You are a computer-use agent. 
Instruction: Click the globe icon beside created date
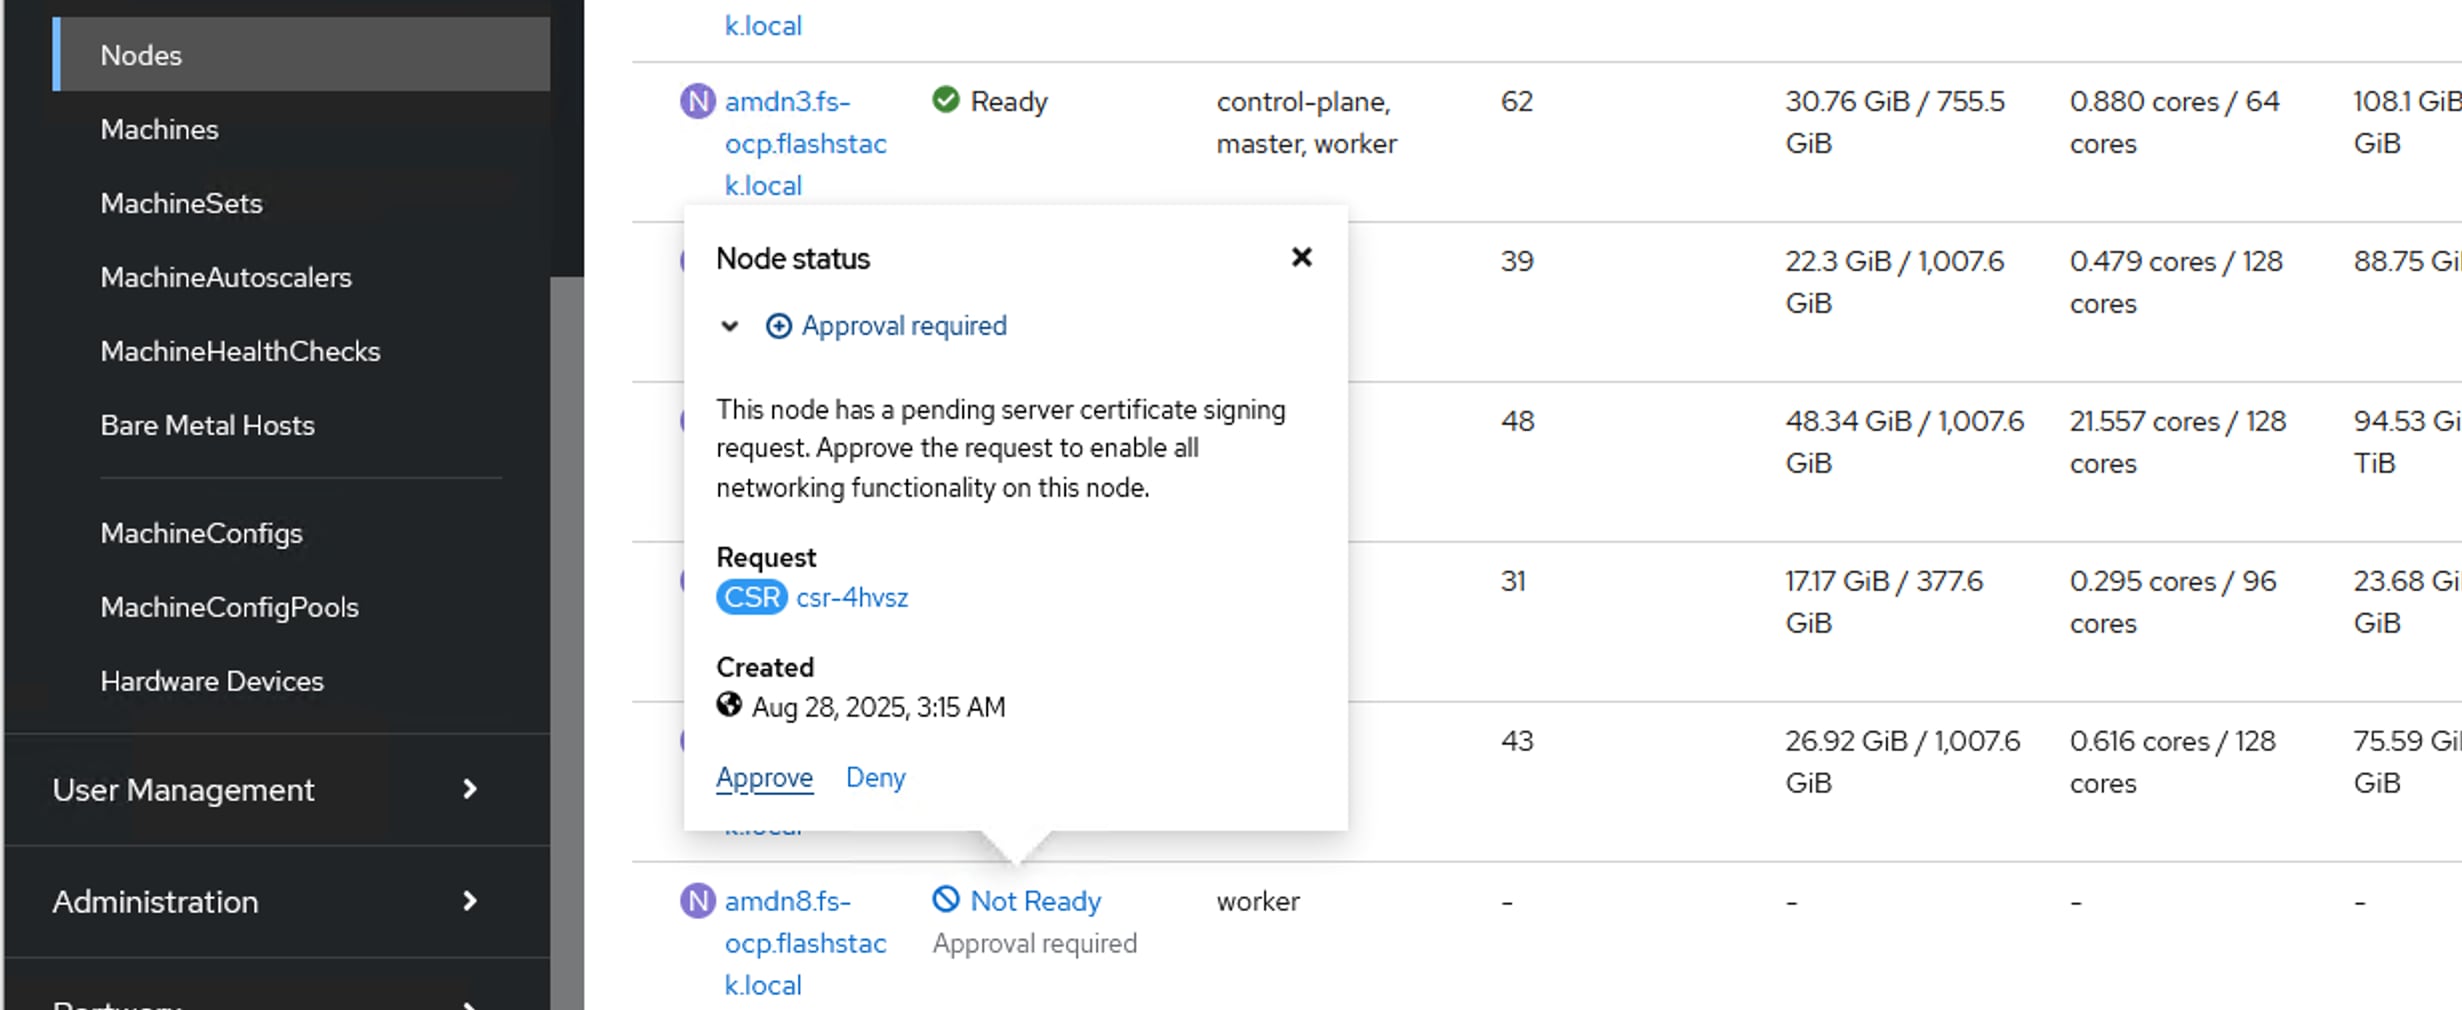pyautogui.click(x=729, y=705)
